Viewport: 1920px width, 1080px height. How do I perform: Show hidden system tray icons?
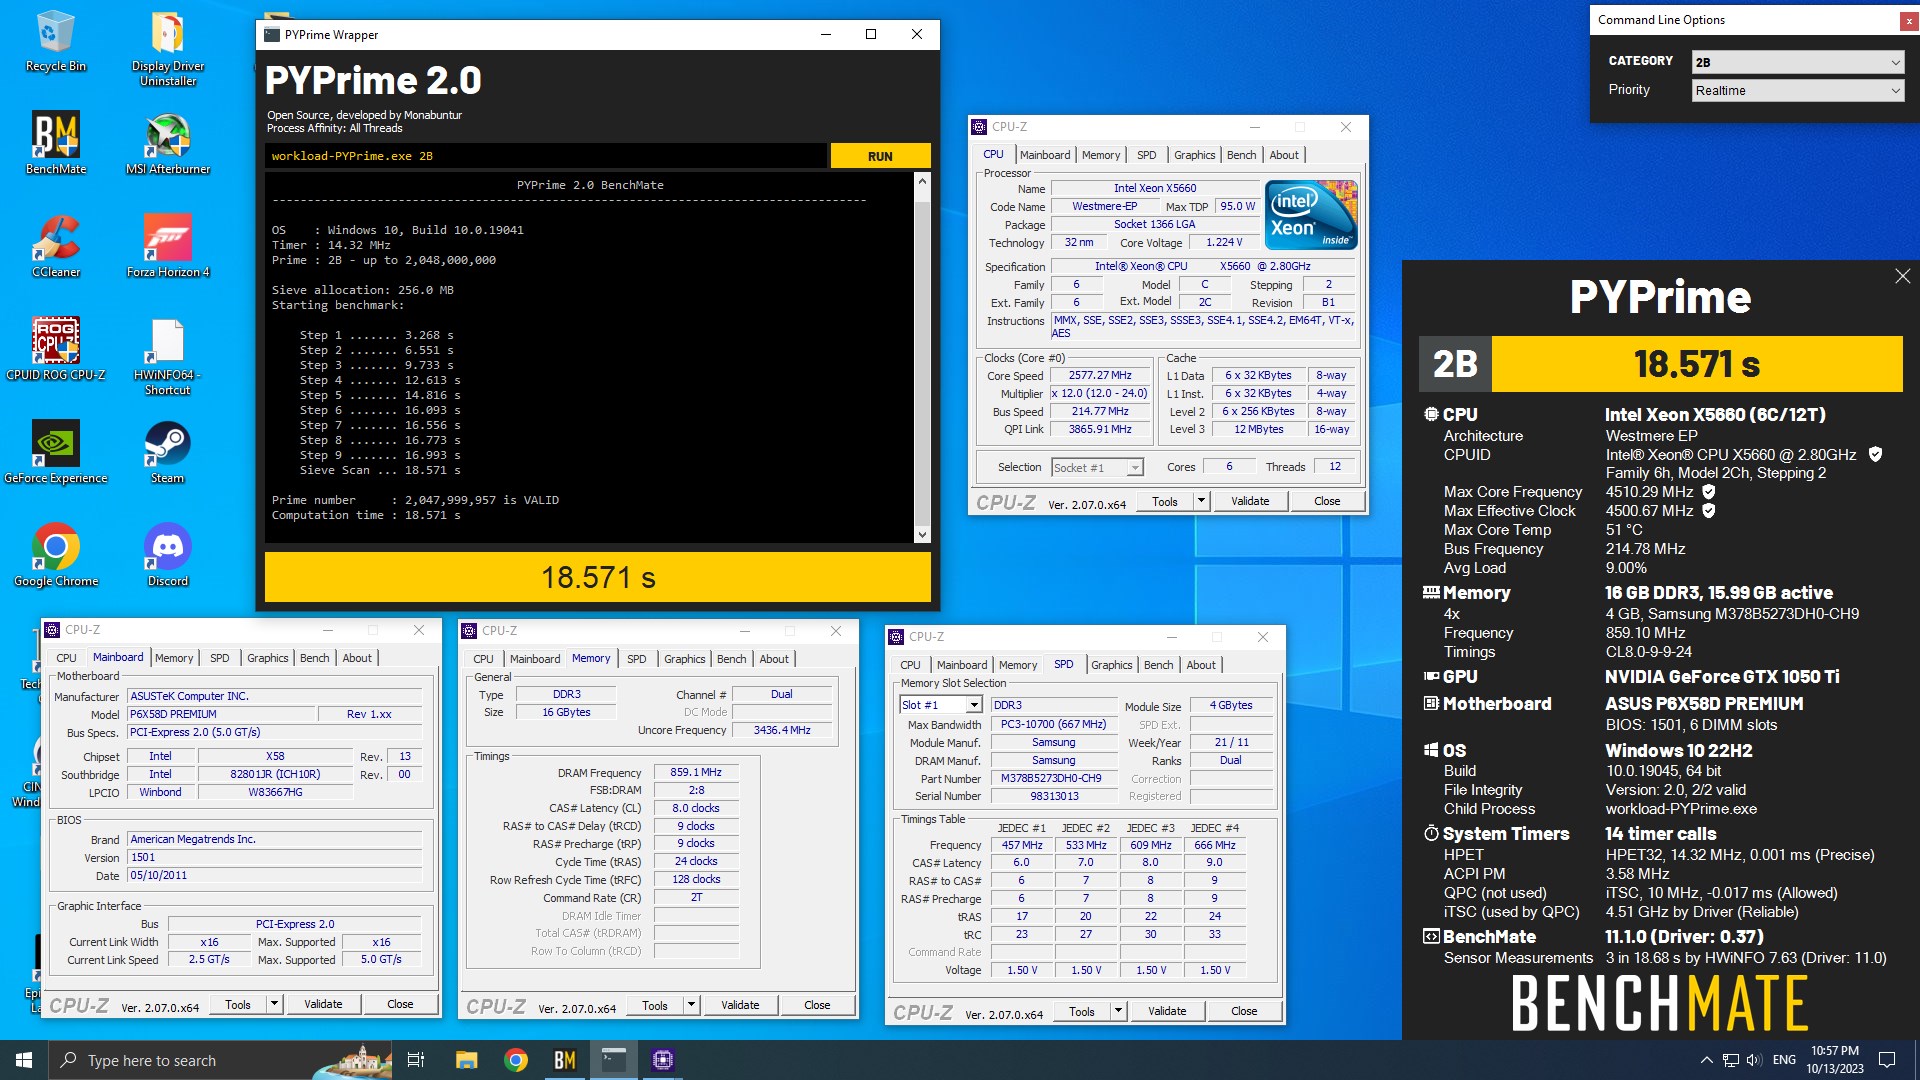pos(1706,1060)
